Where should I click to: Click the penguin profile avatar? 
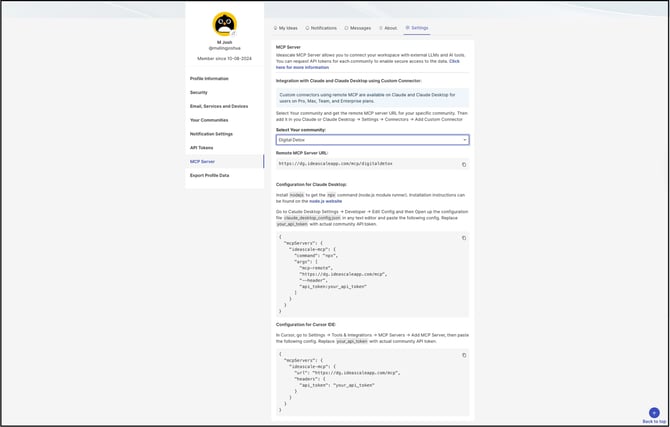224,24
